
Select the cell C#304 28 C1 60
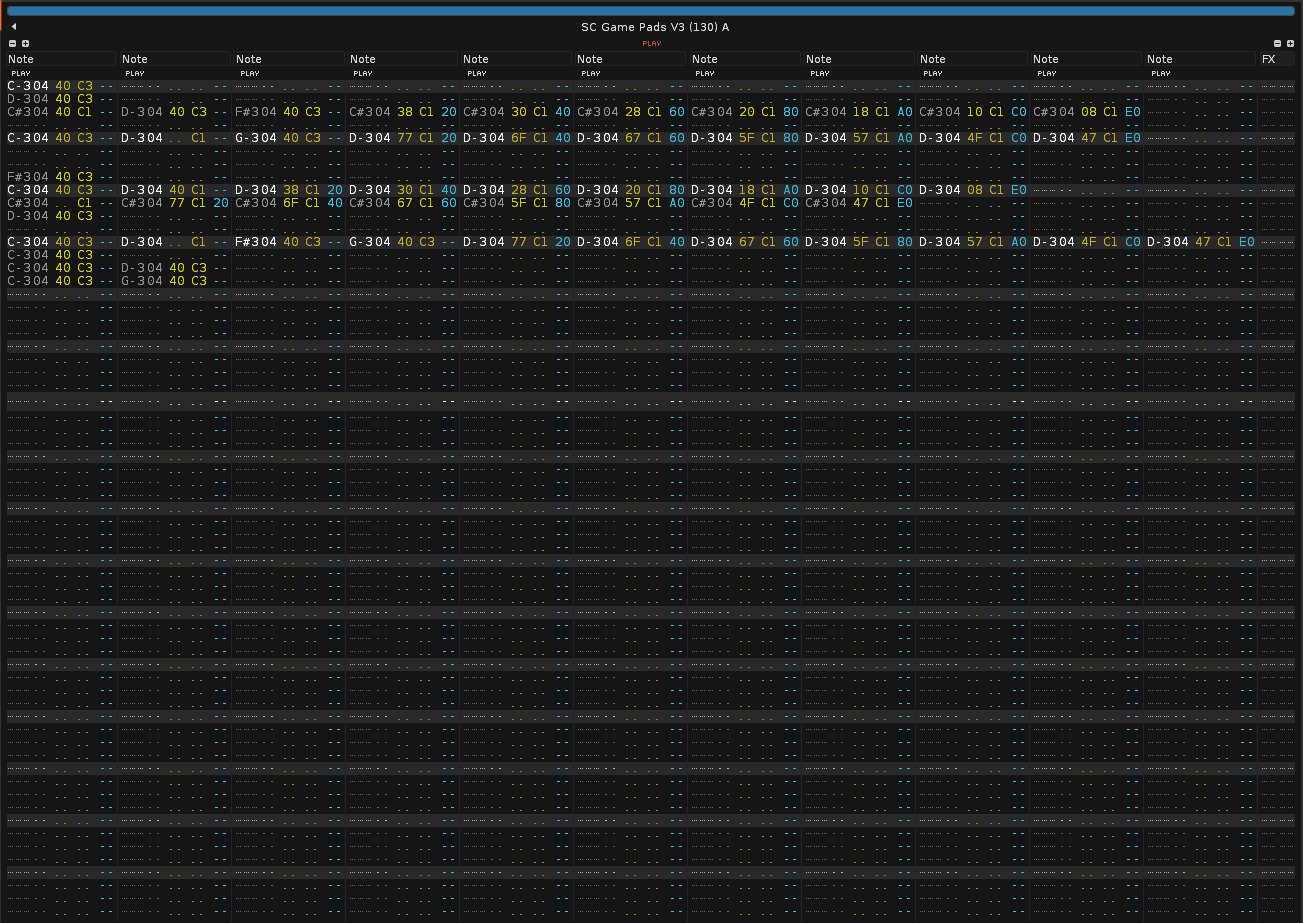(631, 112)
